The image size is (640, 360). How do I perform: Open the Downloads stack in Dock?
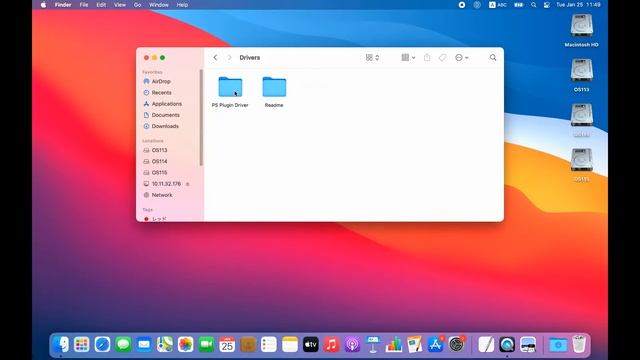click(x=558, y=344)
